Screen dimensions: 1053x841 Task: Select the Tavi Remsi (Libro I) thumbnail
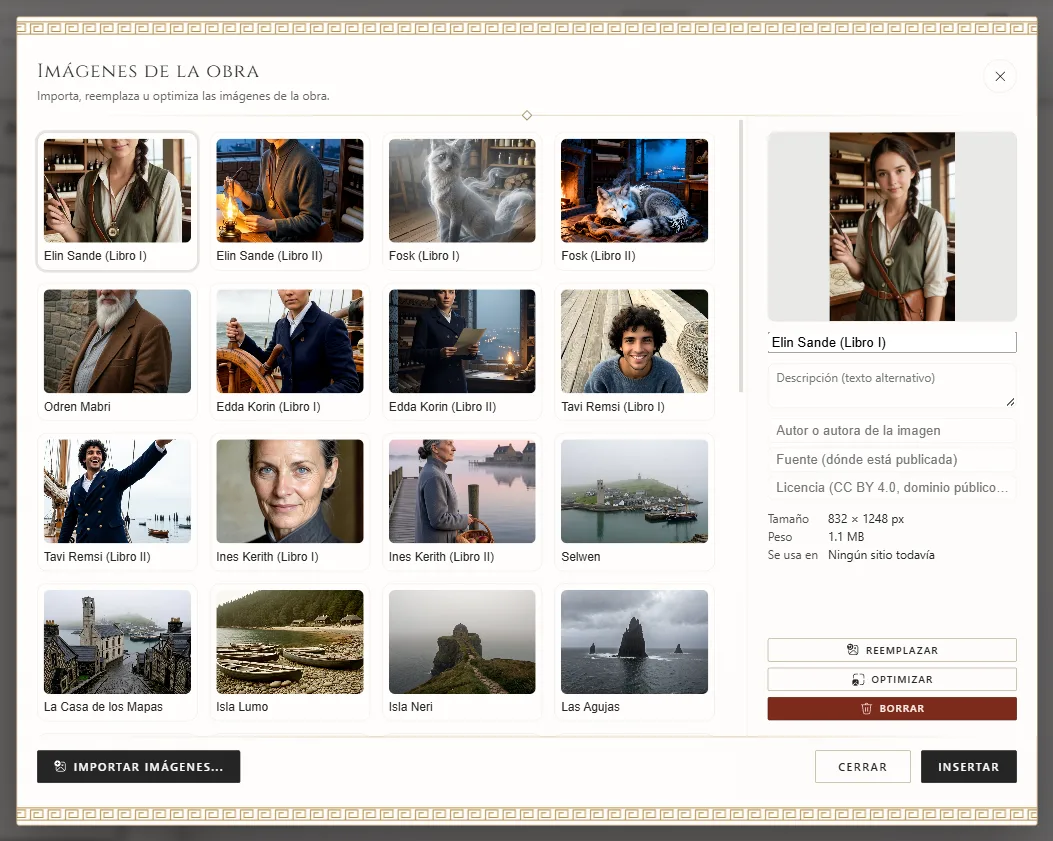click(635, 352)
